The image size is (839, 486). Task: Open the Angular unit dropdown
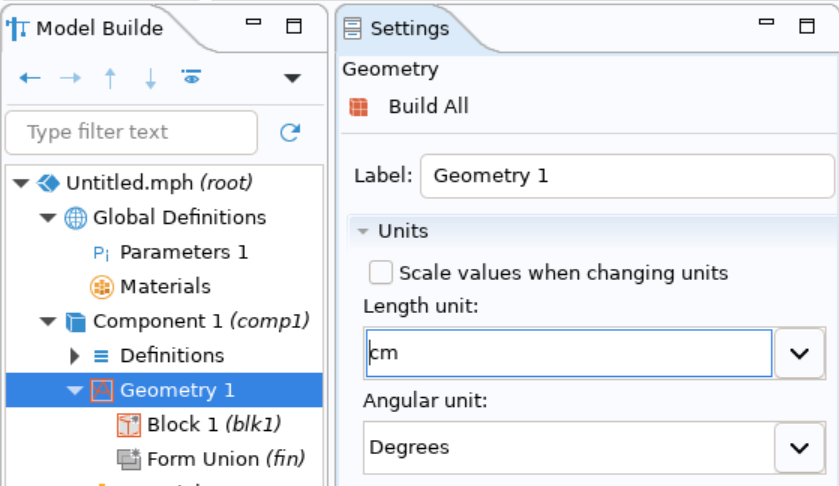799,447
